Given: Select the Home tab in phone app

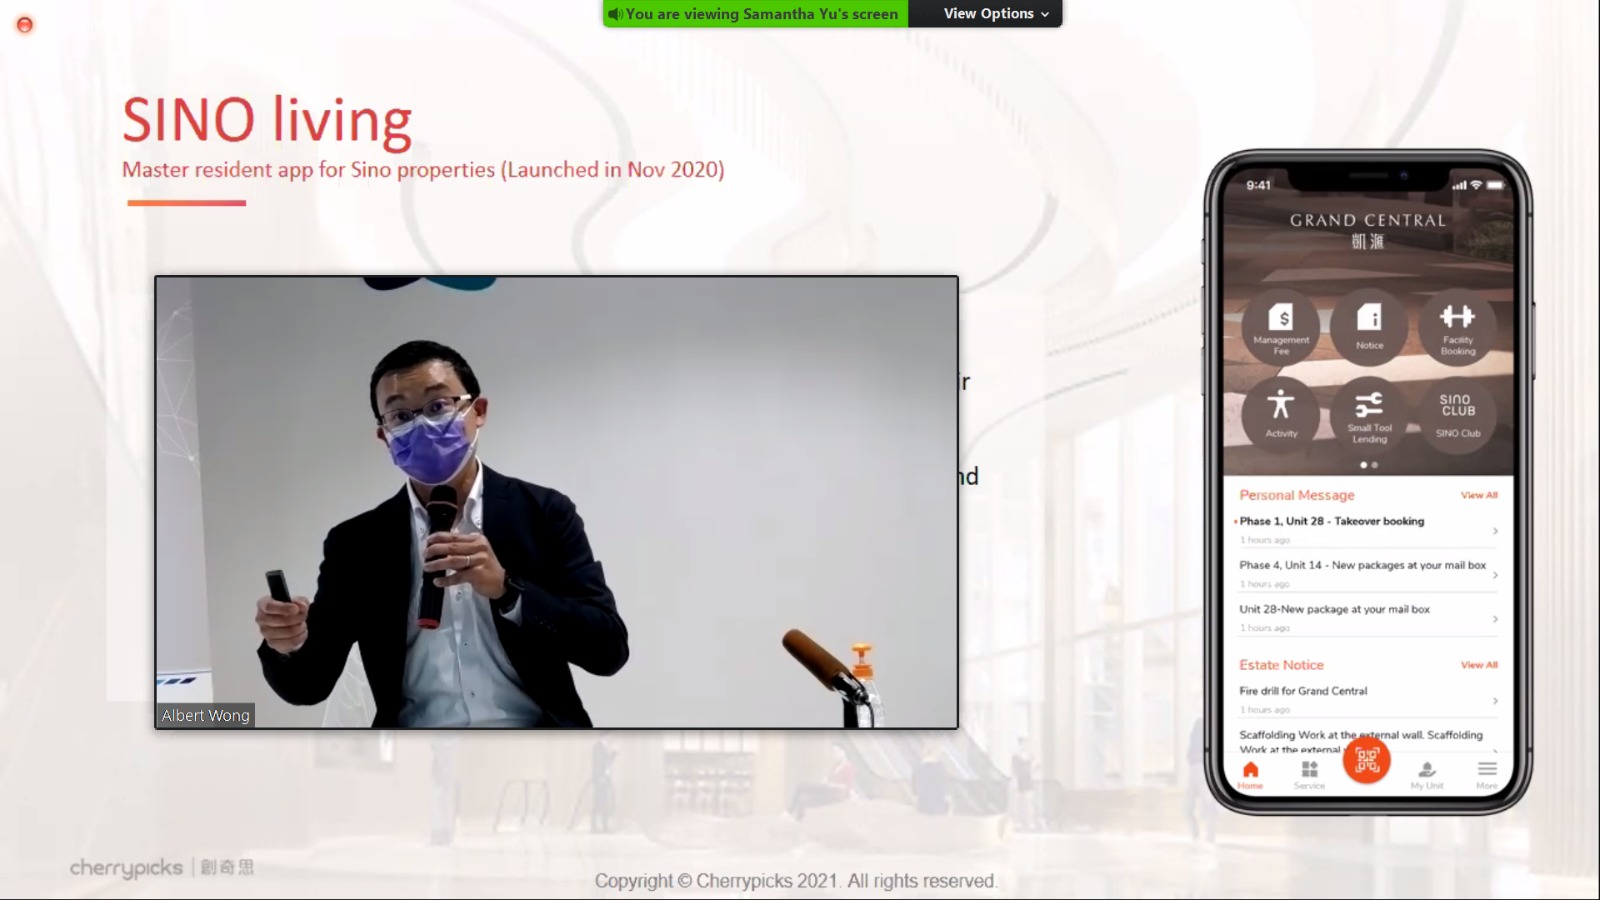Looking at the screenshot, I should click(1250, 775).
